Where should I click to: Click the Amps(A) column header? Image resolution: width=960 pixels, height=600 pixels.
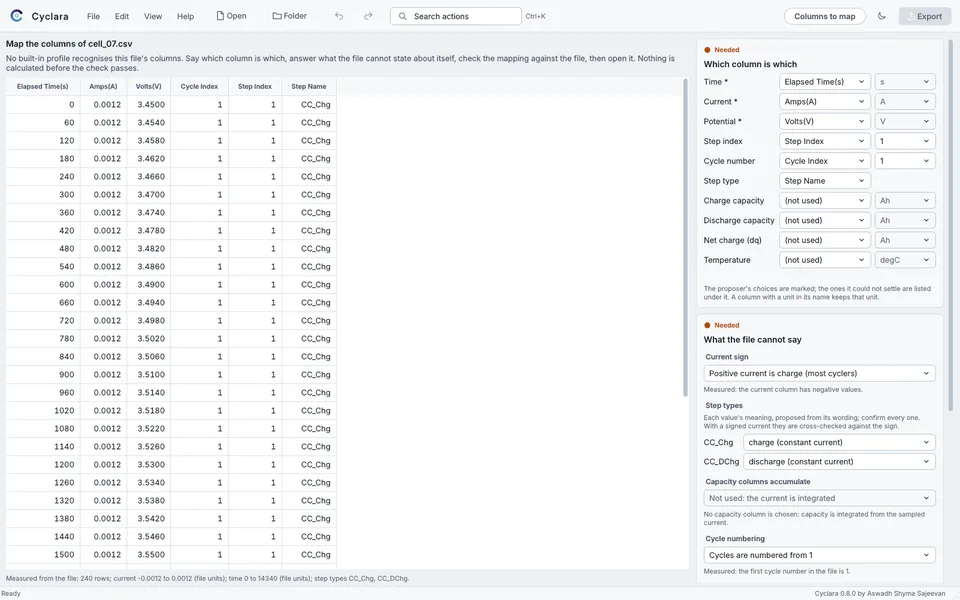tap(103, 86)
